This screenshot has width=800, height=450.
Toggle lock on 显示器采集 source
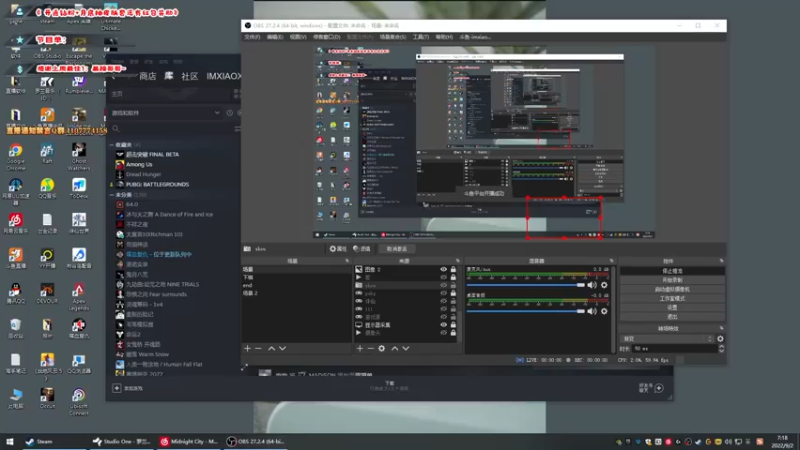453,324
